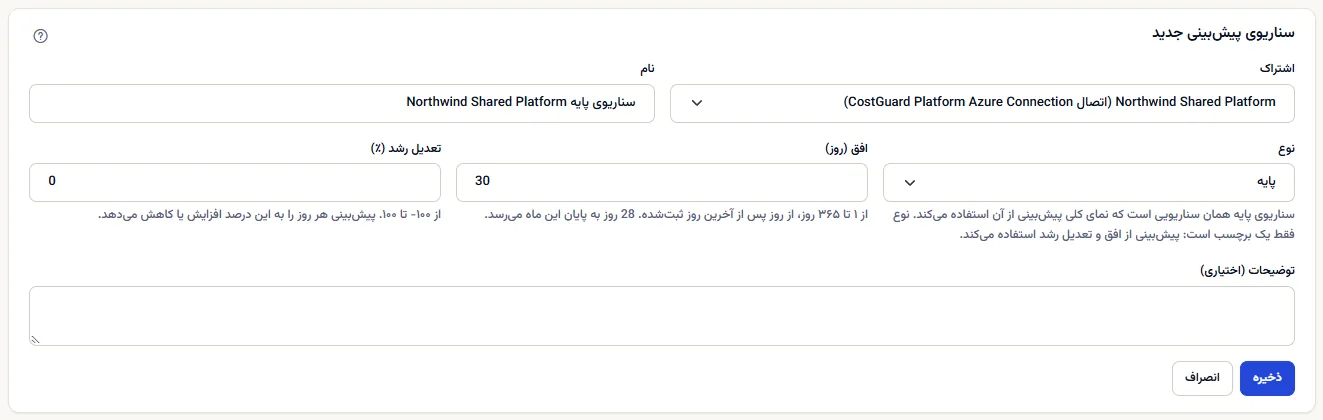Click the نام field label
This screenshot has width=1323, height=420.
pyautogui.click(x=648, y=68)
